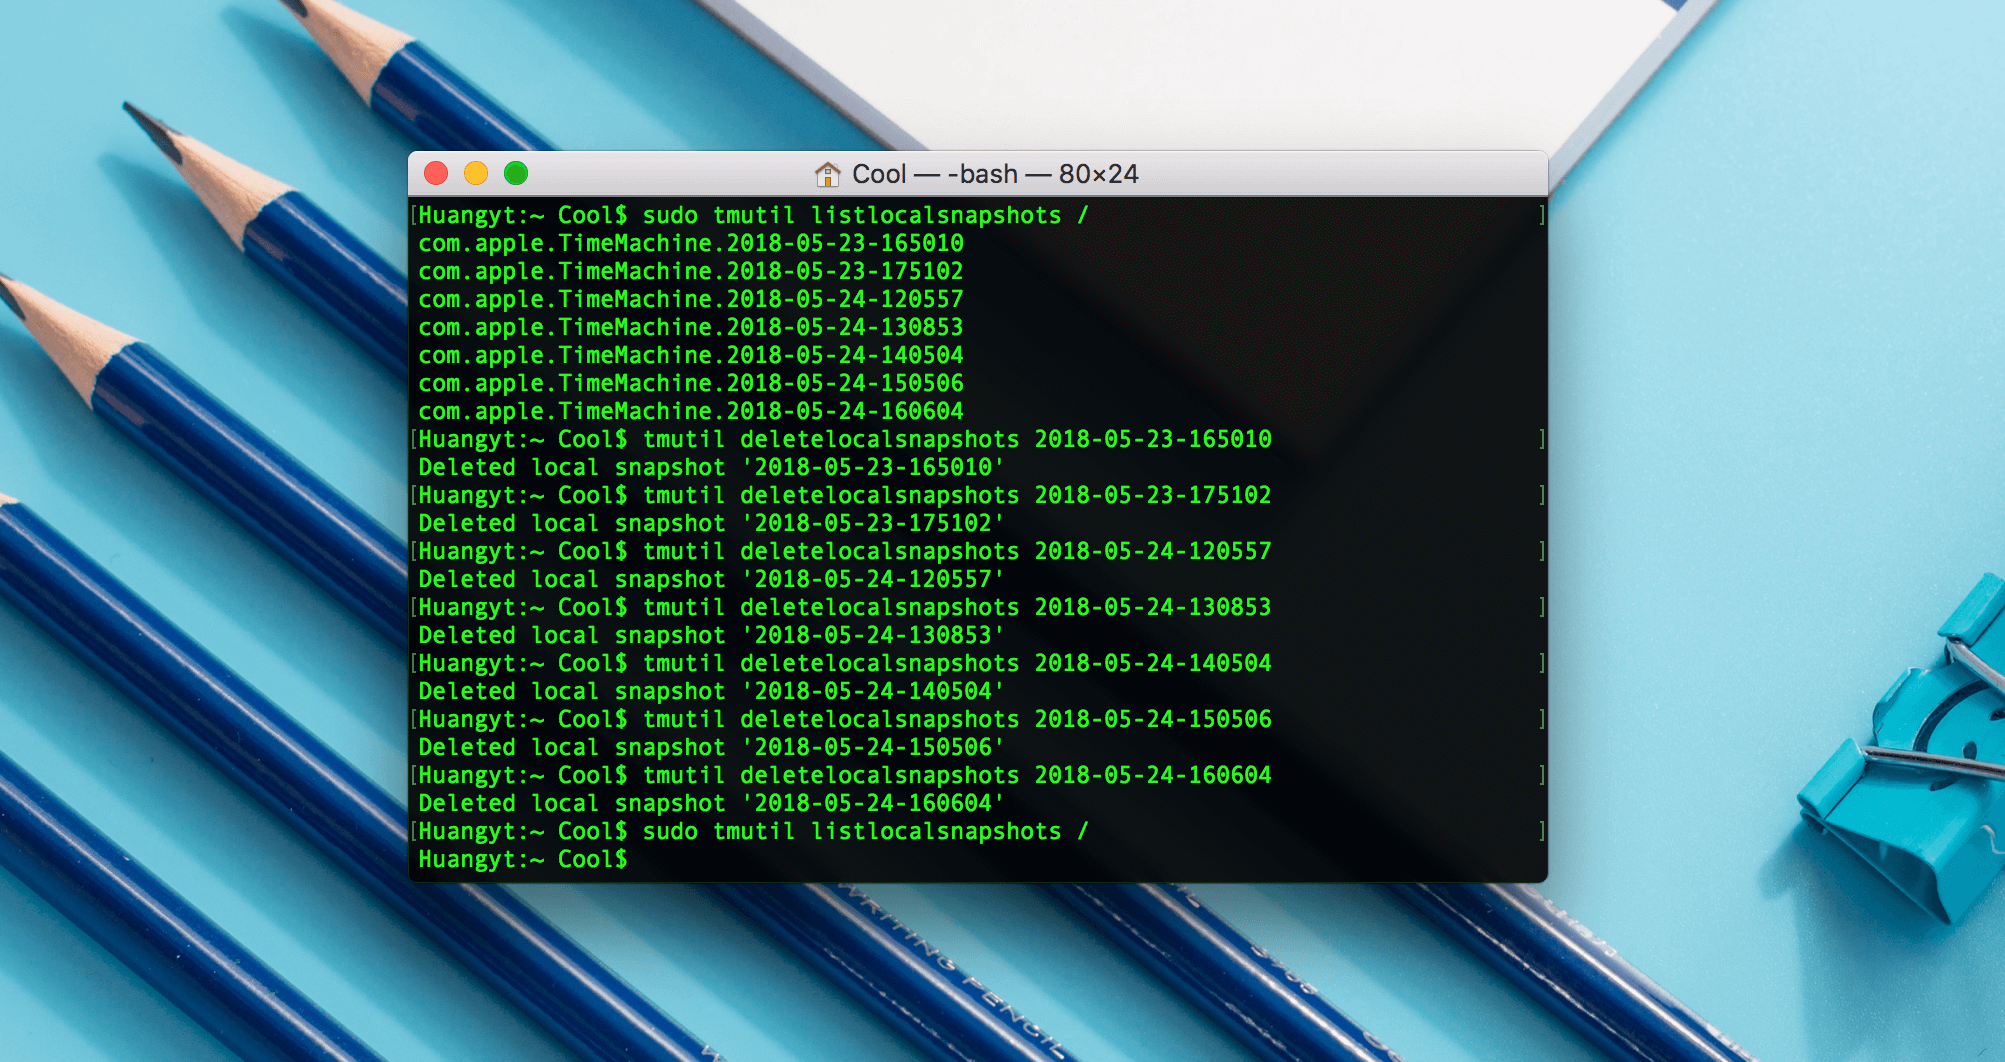The height and width of the screenshot is (1062, 2005).
Task: Click "Deleted local snapshot '2018-05-23-165010'" line
Action: [711, 467]
